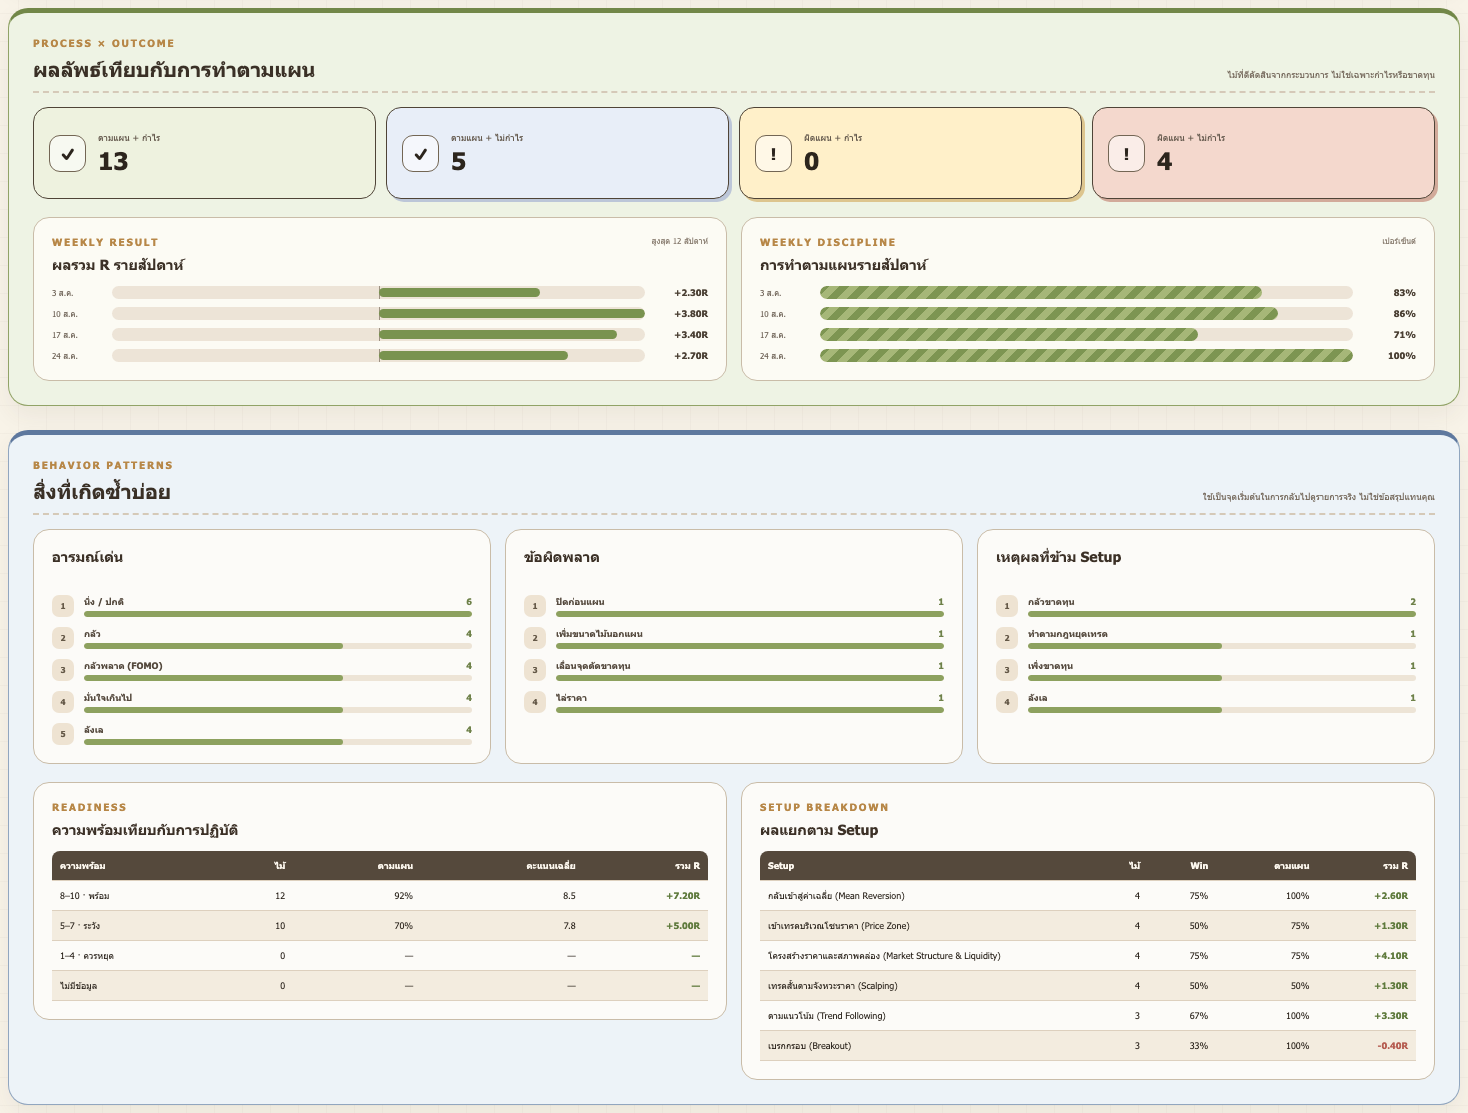
Task: Select the ไม่มีข้อมูล readiness row
Action: coord(380,986)
